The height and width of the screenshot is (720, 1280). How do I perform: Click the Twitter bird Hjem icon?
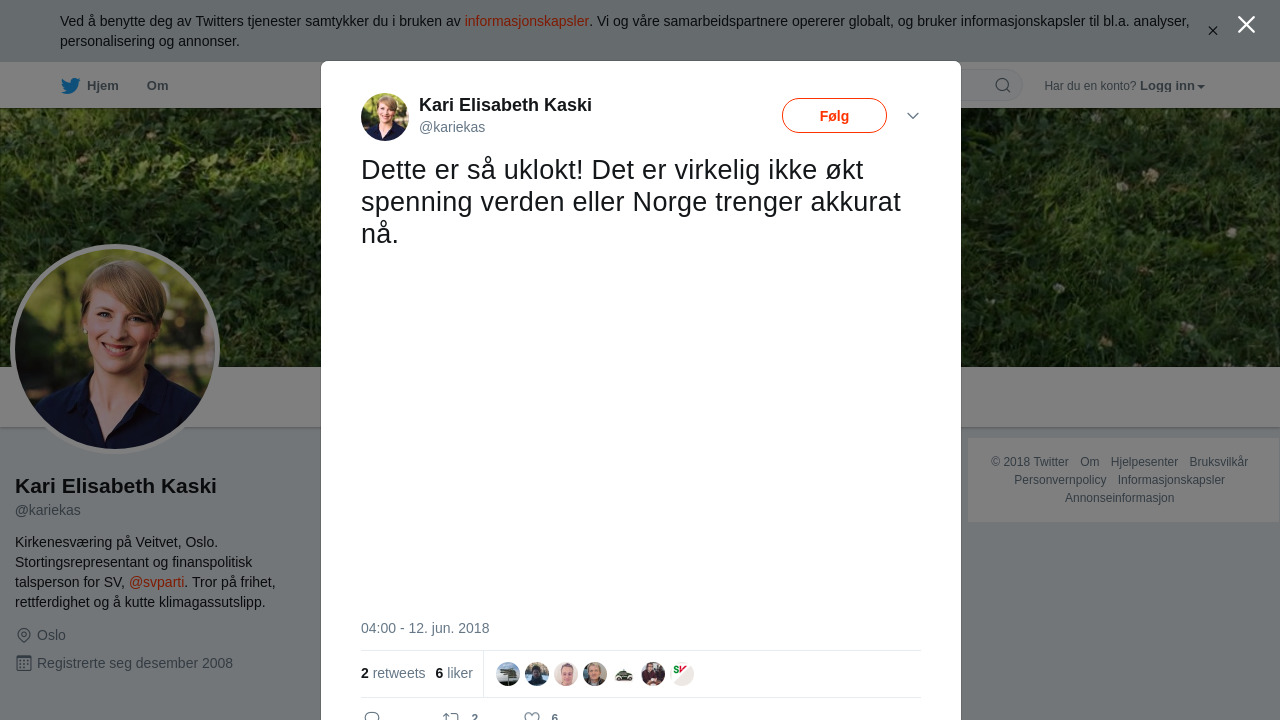click(70, 86)
